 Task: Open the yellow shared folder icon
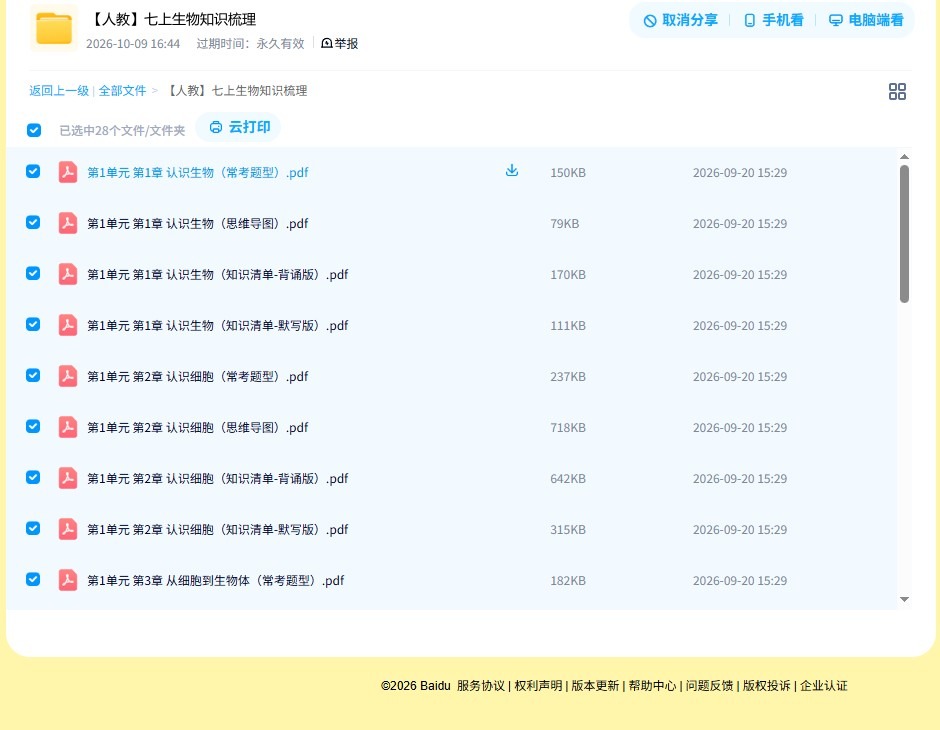click(54, 28)
